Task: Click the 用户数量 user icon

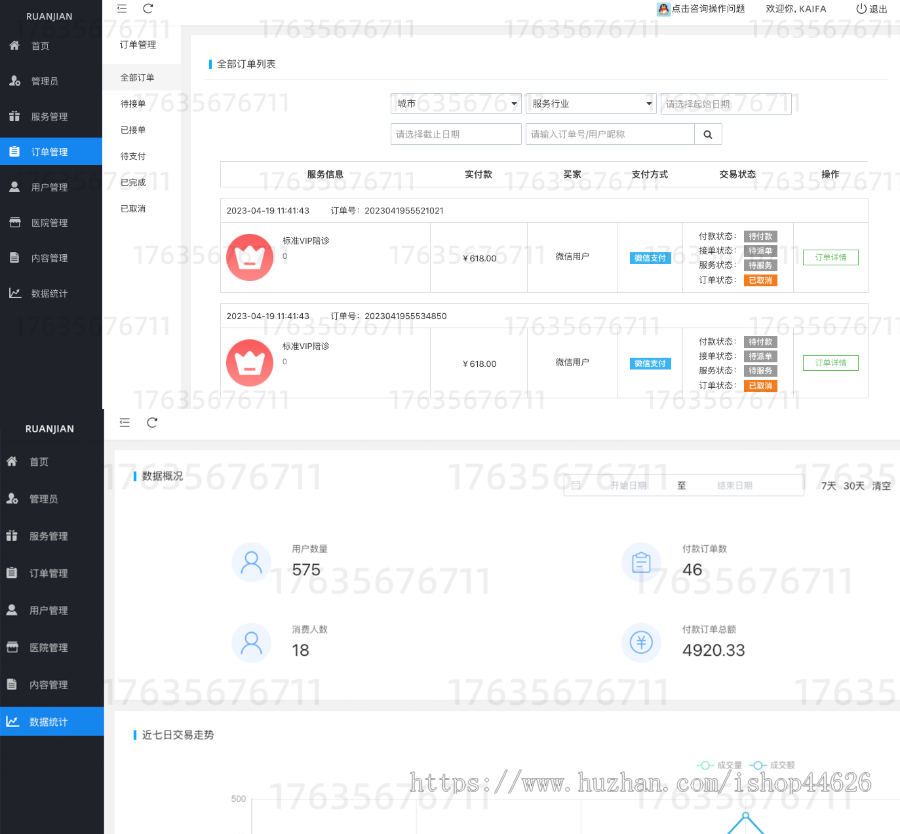Action: coord(251,563)
